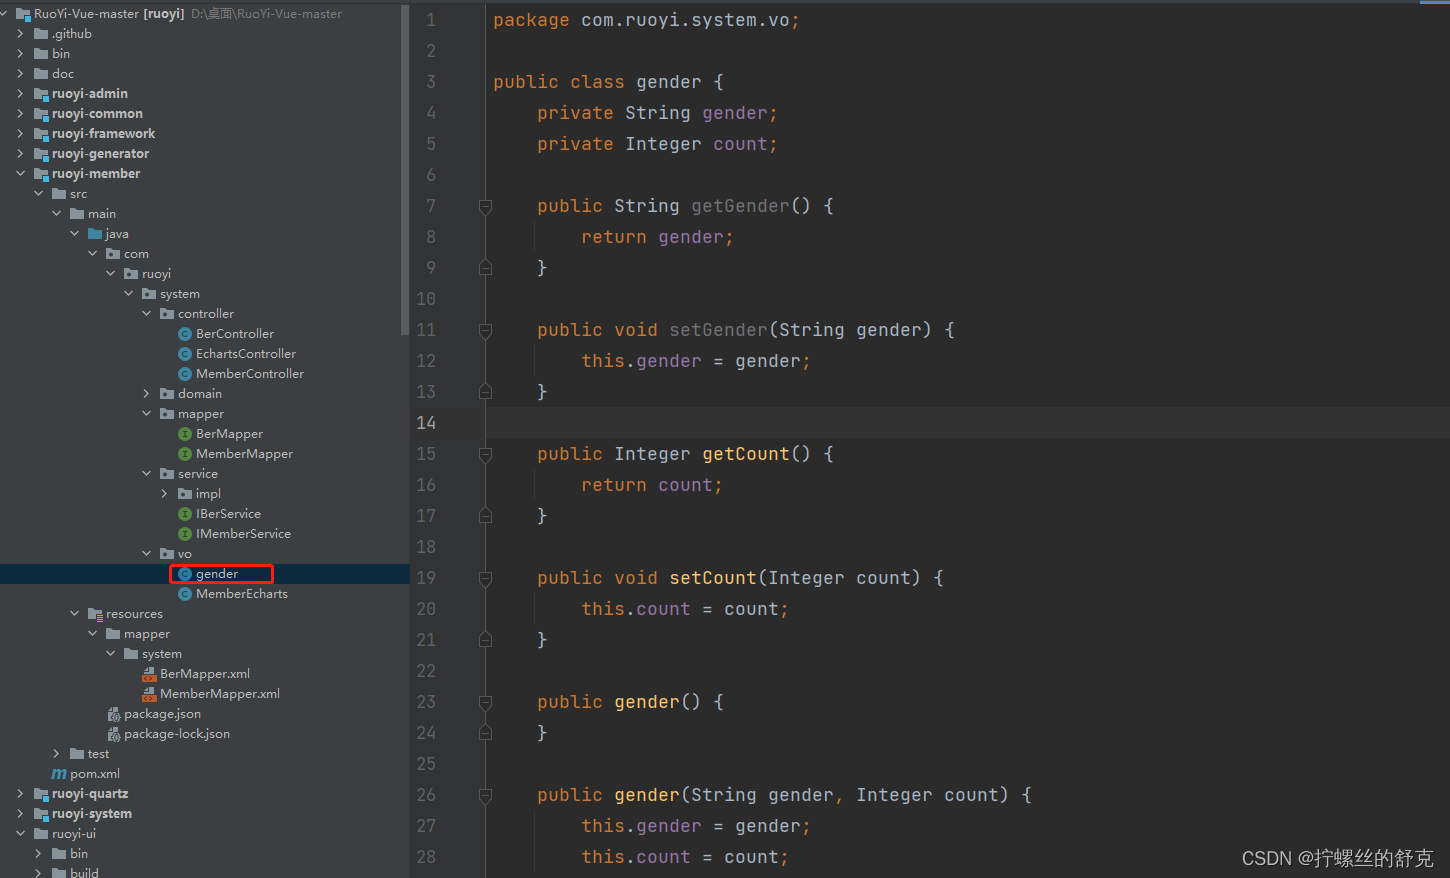The height and width of the screenshot is (878, 1450).
Task: Click the MemberMapper.xml file icon
Action: (x=149, y=694)
